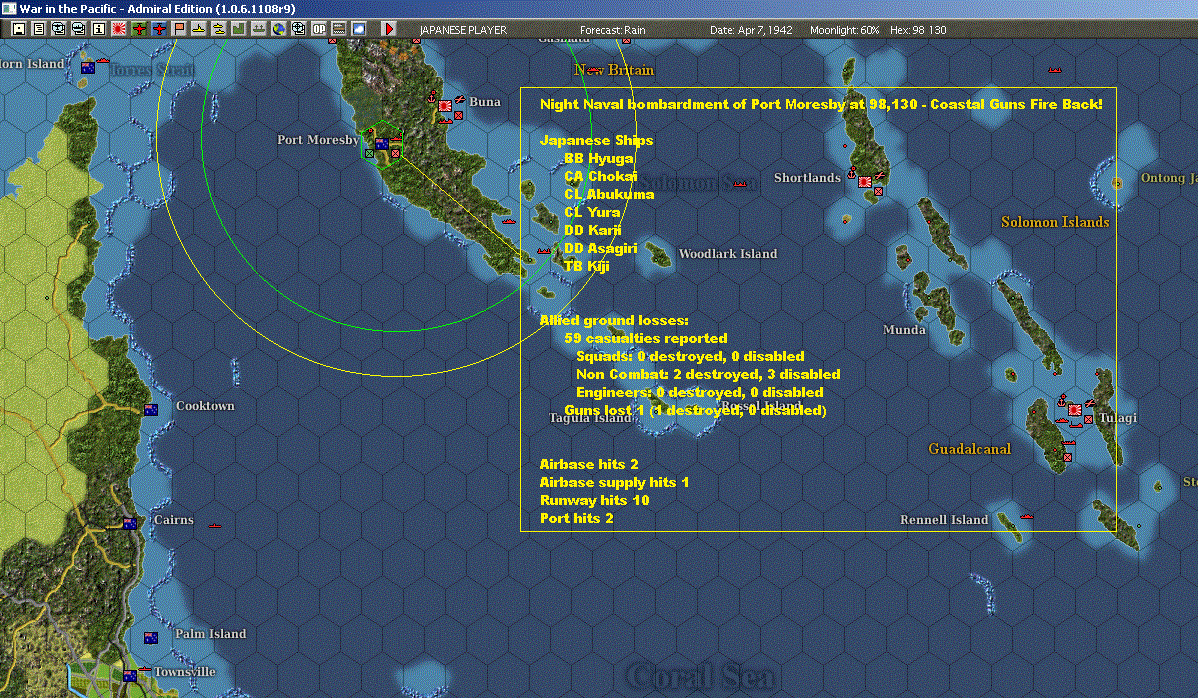Screen dimensions: 1198x698
Task: Select the Japanese base flag at Tulagi
Action: coord(1075,409)
